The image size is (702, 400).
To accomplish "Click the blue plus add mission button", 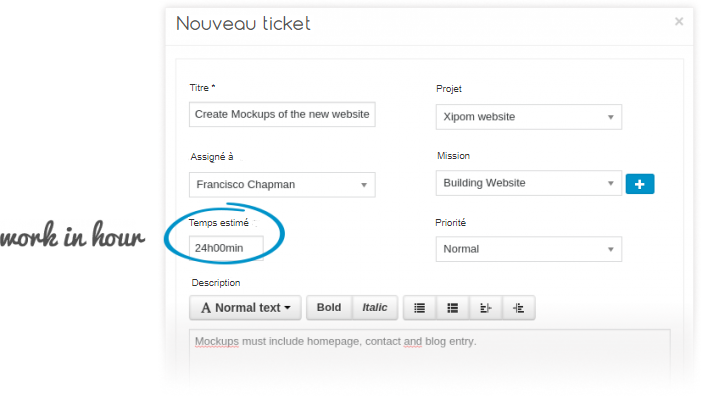I will click(640, 184).
